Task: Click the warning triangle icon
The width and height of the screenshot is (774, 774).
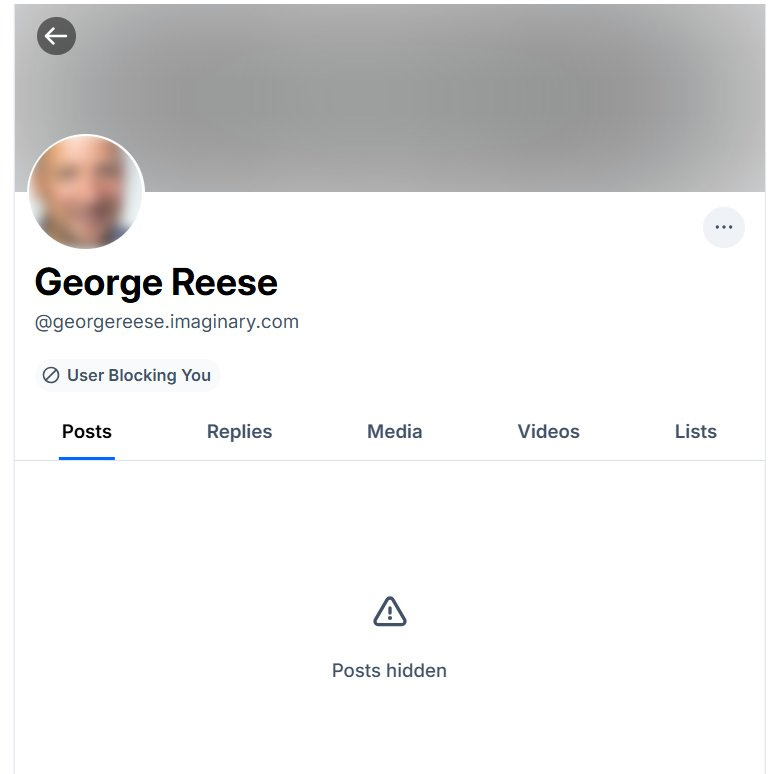Action: click(389, 611)
